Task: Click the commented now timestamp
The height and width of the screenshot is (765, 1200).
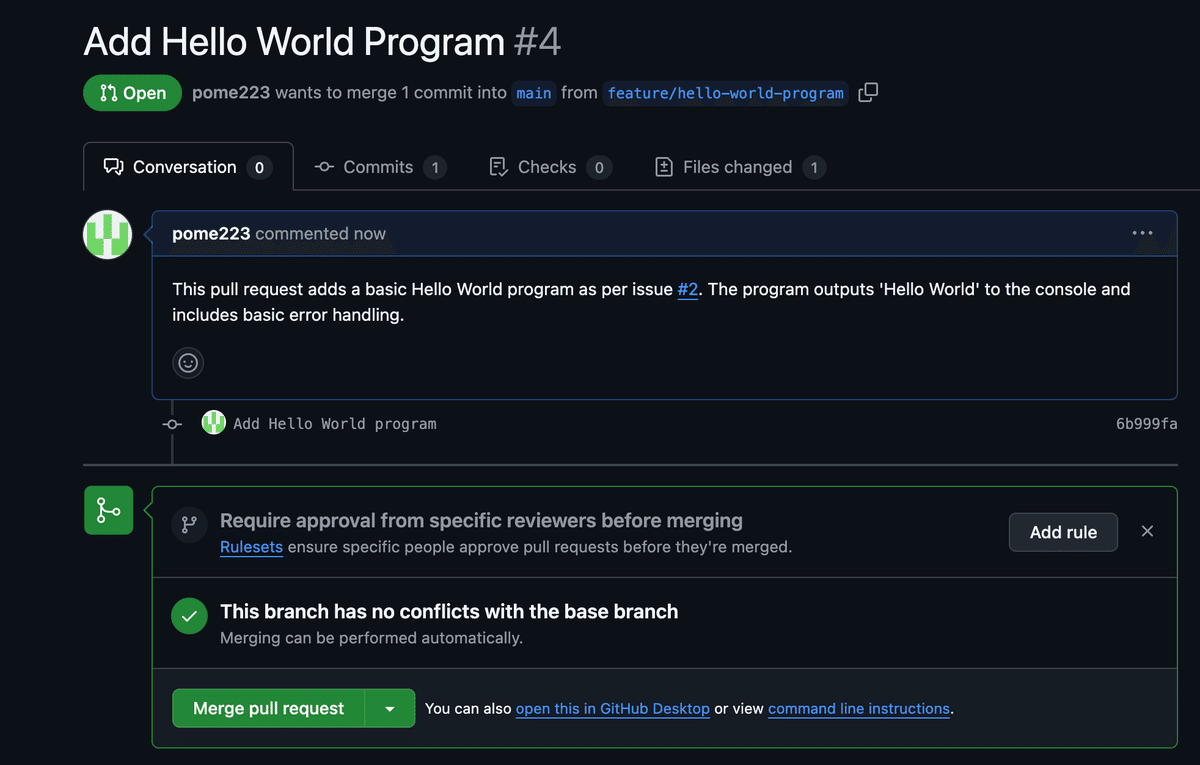Action: [320, 233]
